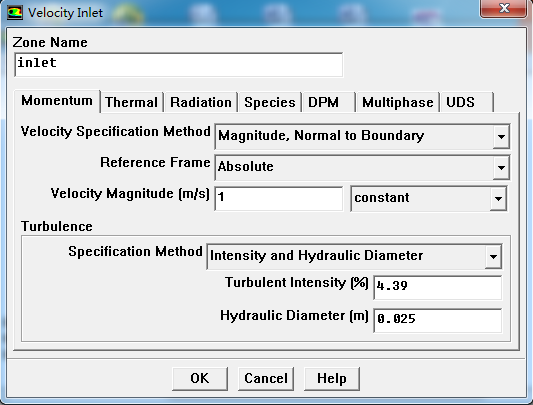Click the Hydraulic Diameter field
This screenshot has width=533, height=405.
437,321
